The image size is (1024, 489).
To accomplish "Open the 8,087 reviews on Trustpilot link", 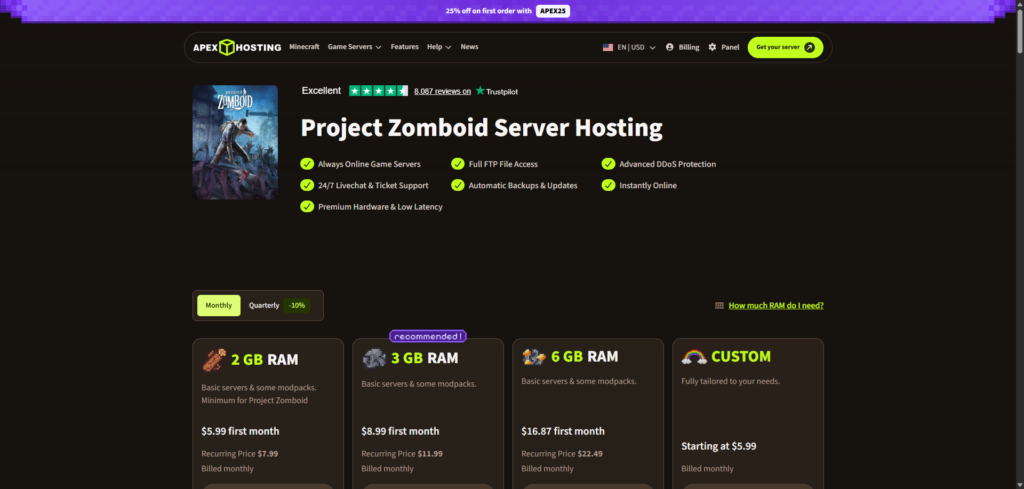I will (442, 91).
